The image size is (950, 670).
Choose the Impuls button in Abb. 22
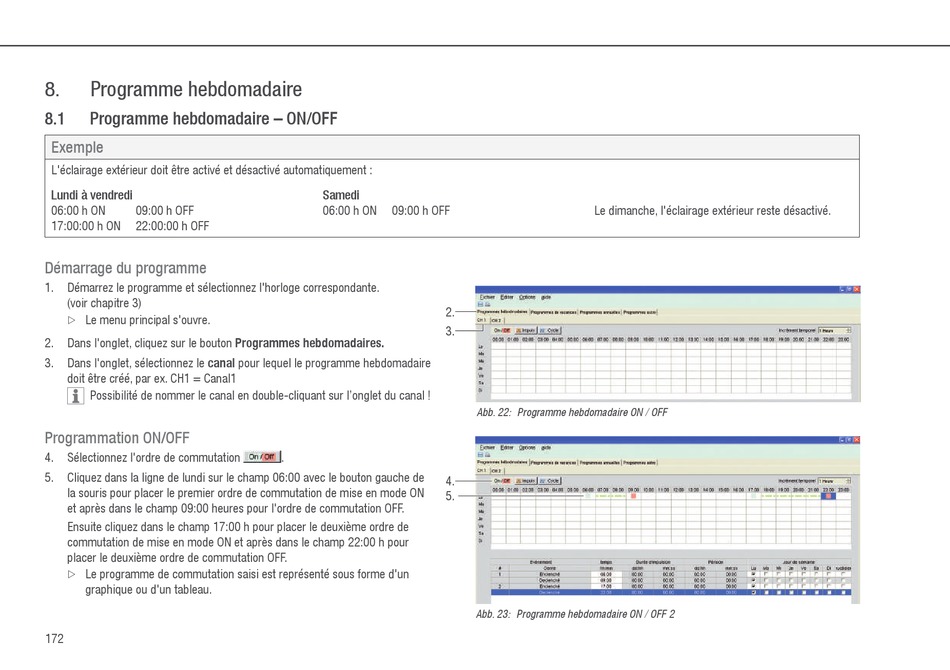click(x=525, y=331)
